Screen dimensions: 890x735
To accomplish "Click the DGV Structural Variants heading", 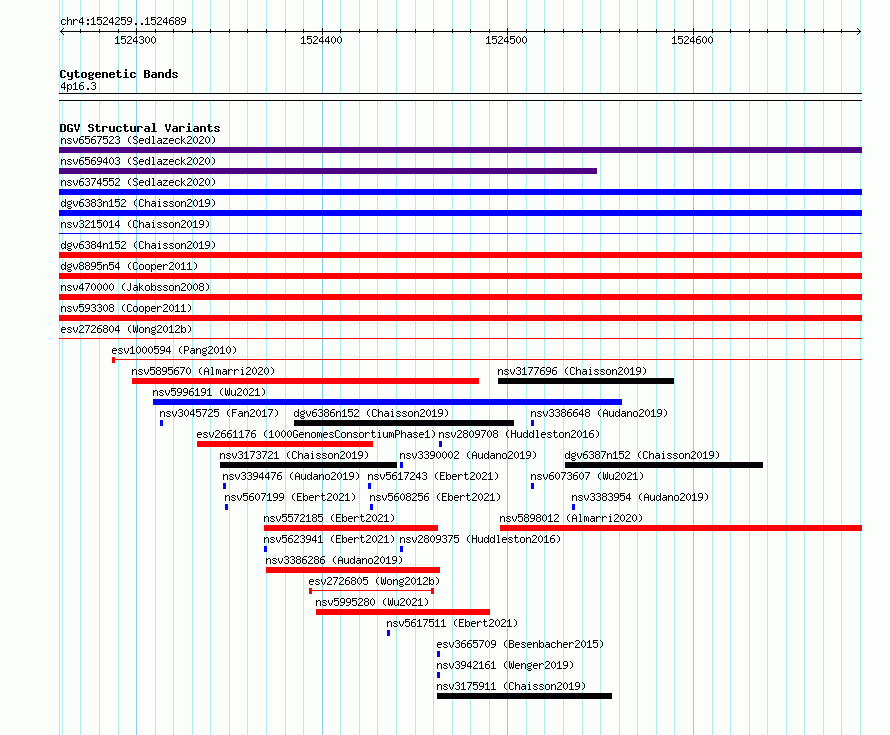I will coord(140,128).
